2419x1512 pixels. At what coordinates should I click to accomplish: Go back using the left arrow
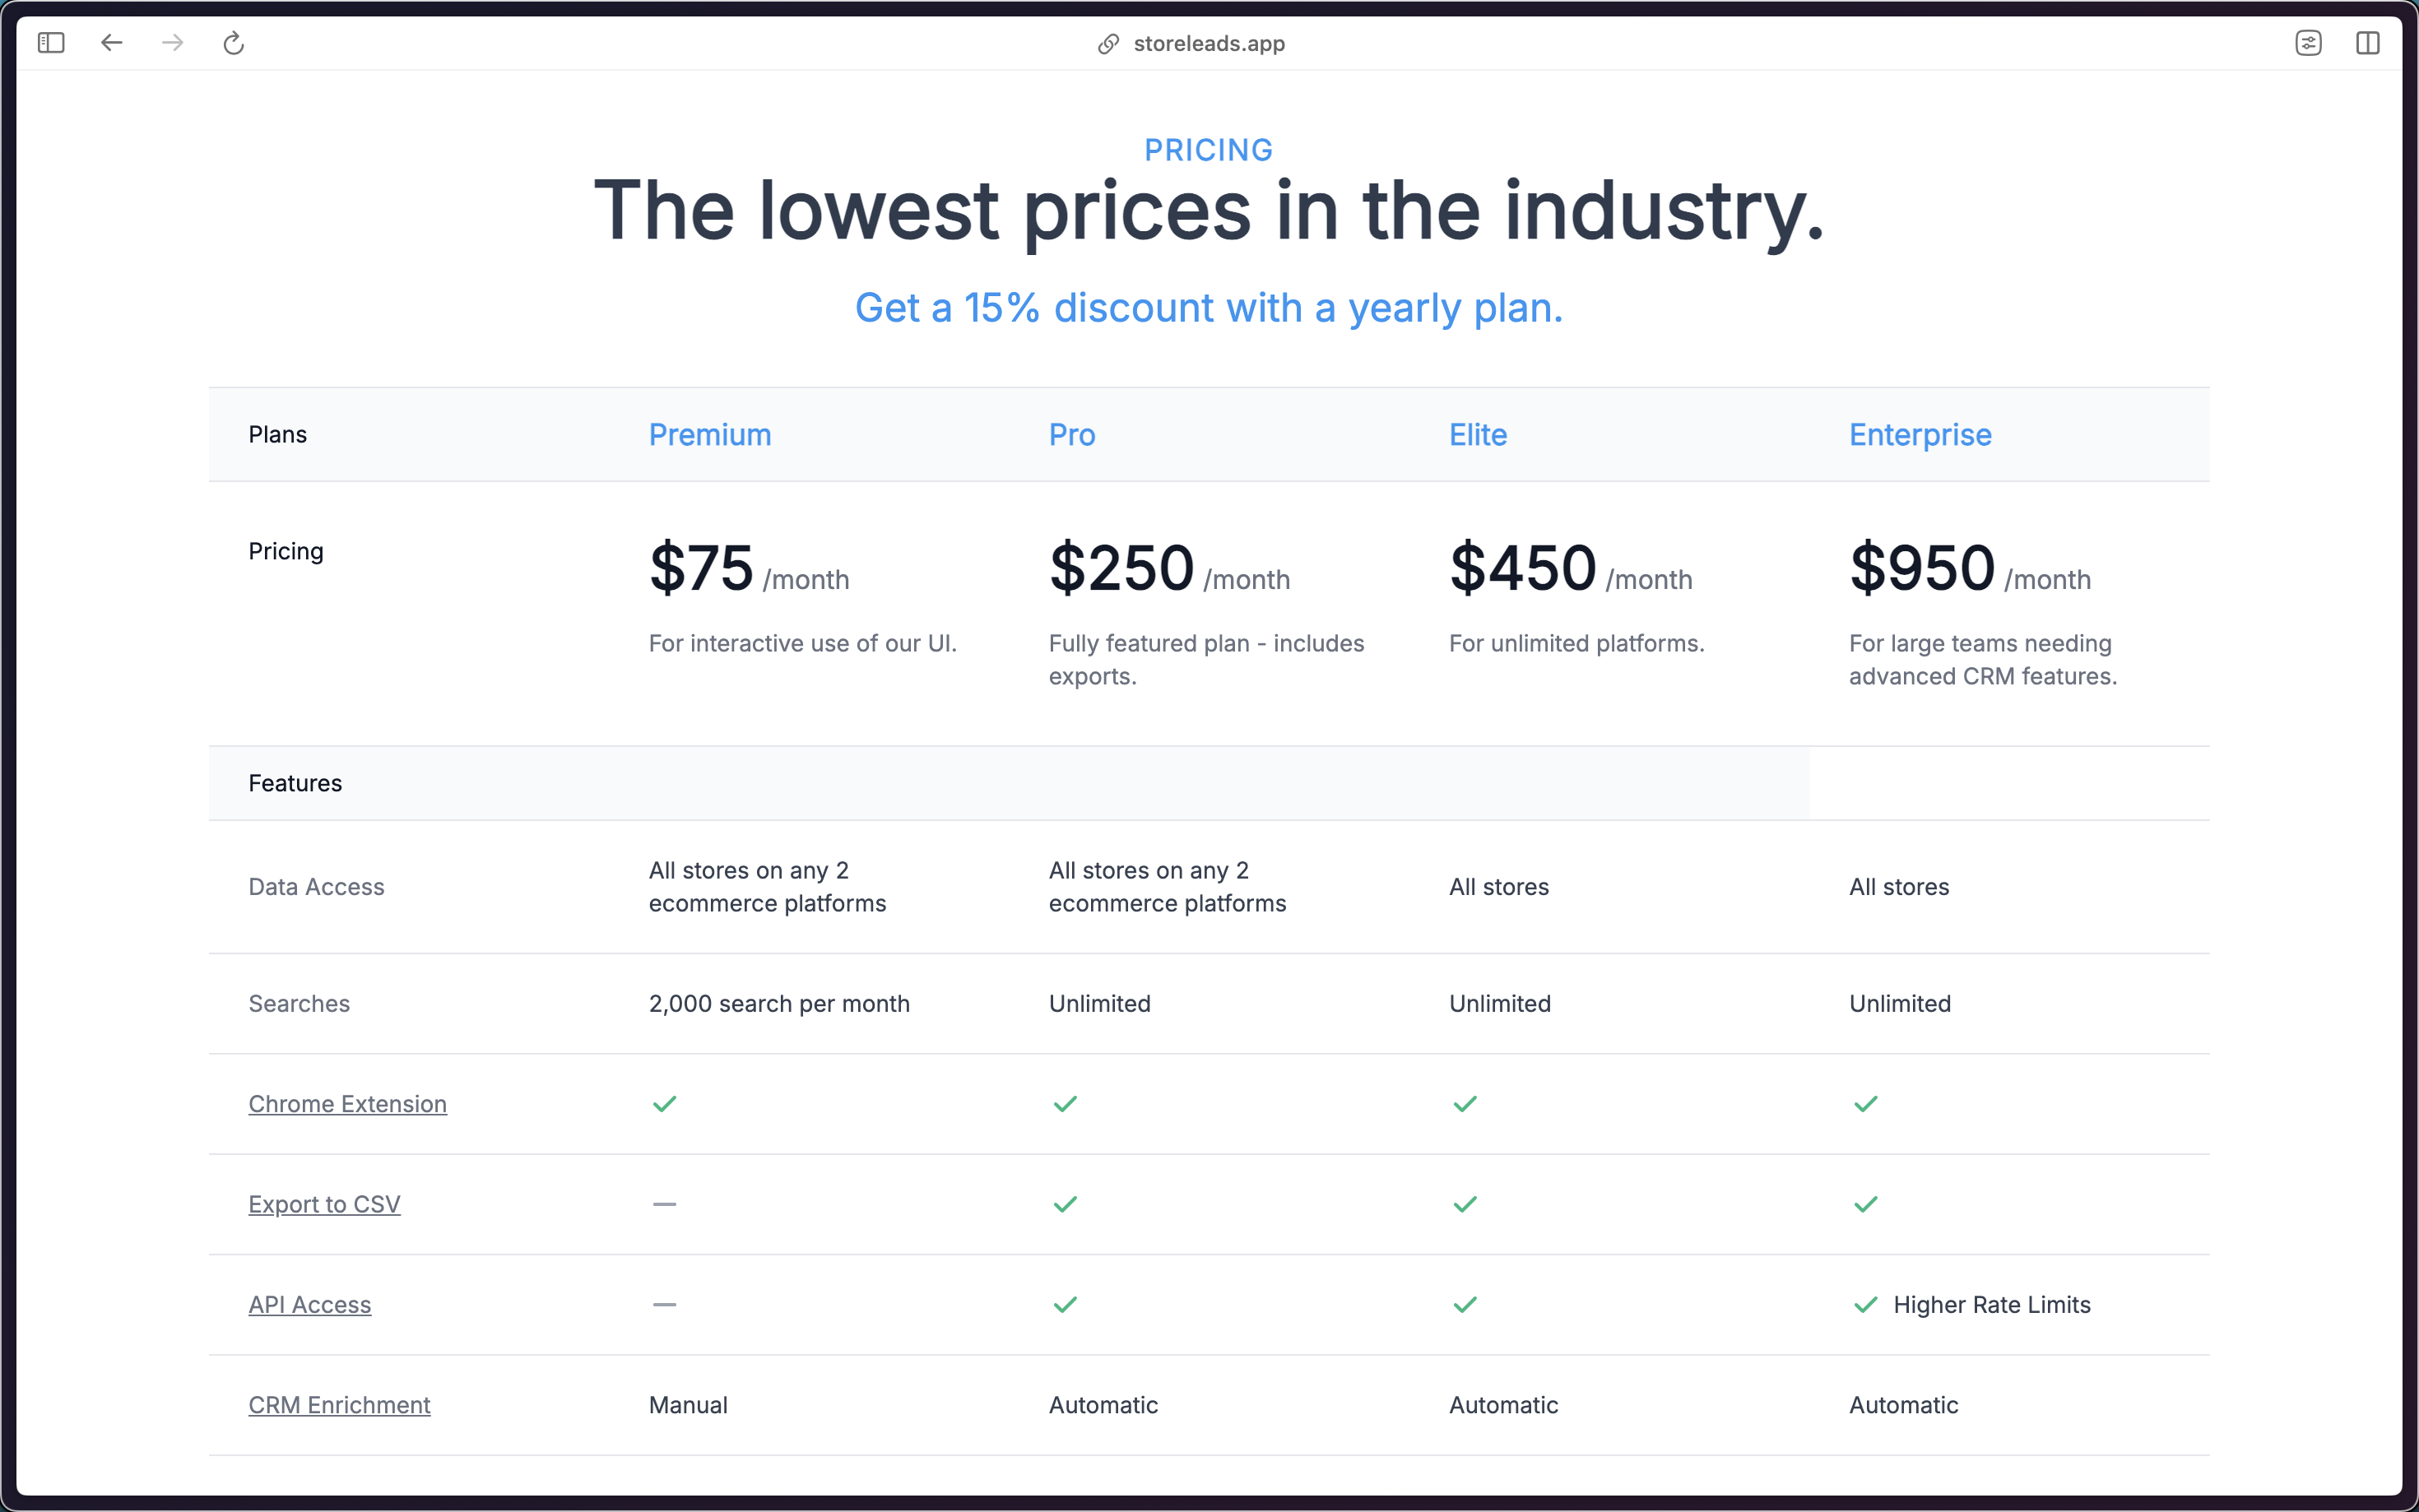point(112,43)
